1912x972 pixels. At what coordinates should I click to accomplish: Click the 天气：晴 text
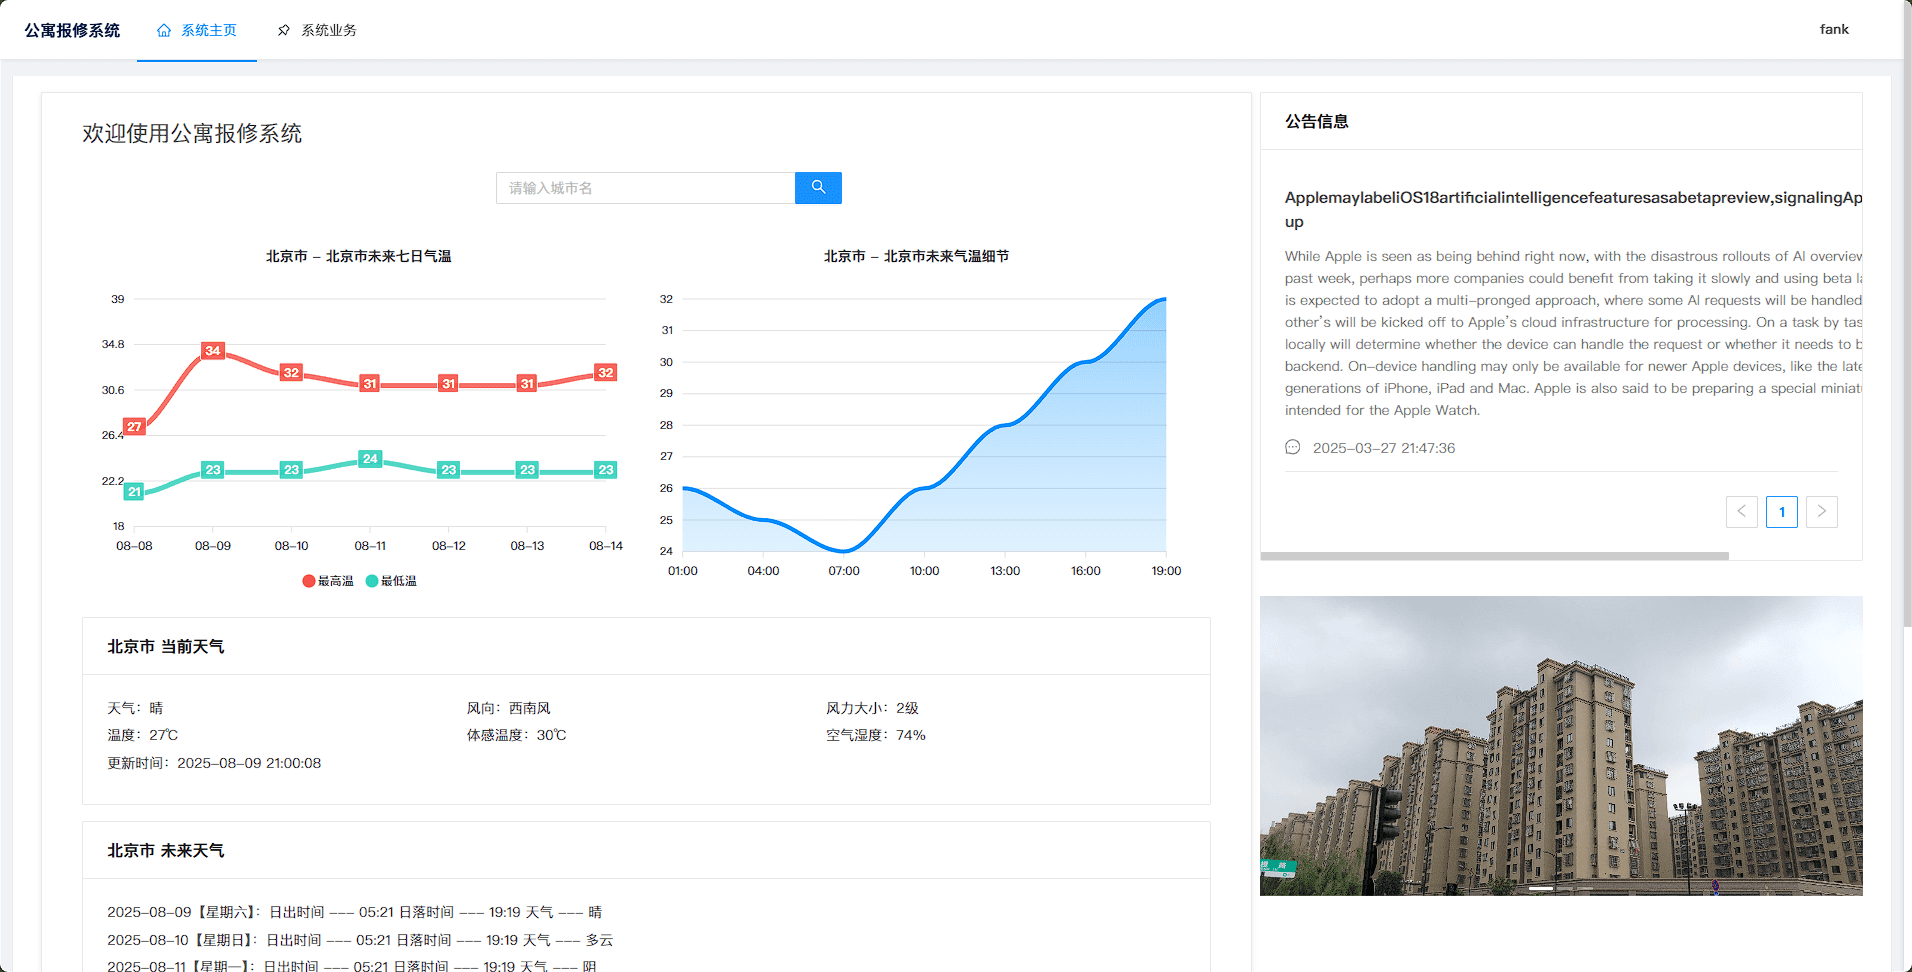(135, 708)
